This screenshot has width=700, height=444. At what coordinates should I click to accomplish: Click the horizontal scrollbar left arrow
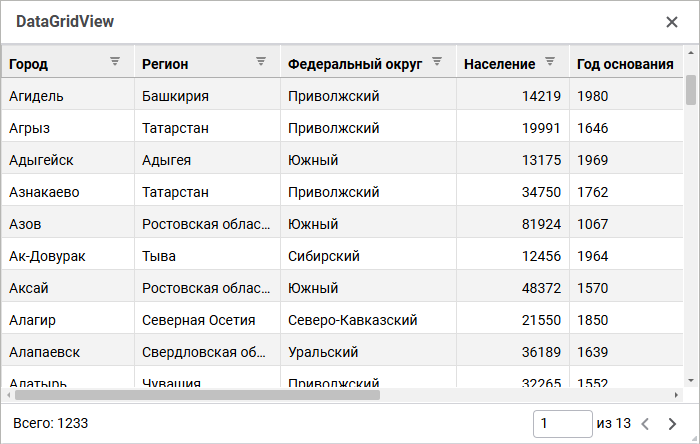(x=8, y=395)
